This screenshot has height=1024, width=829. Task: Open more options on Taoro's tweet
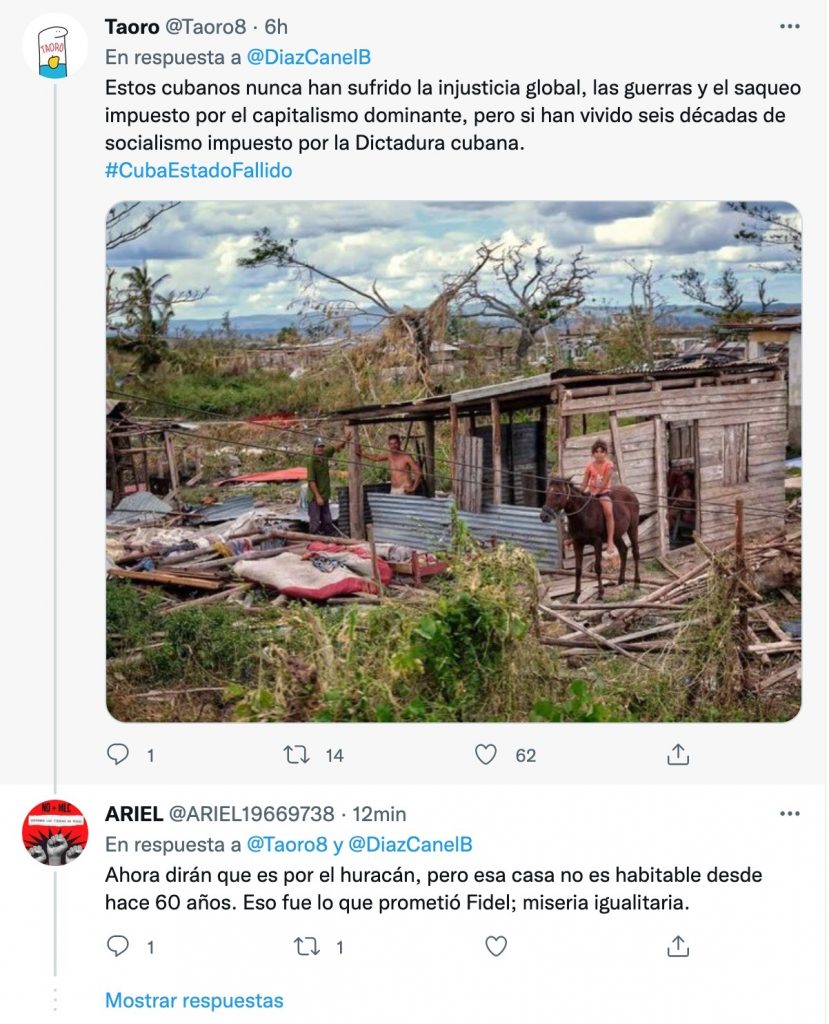[x=790, y=26]
